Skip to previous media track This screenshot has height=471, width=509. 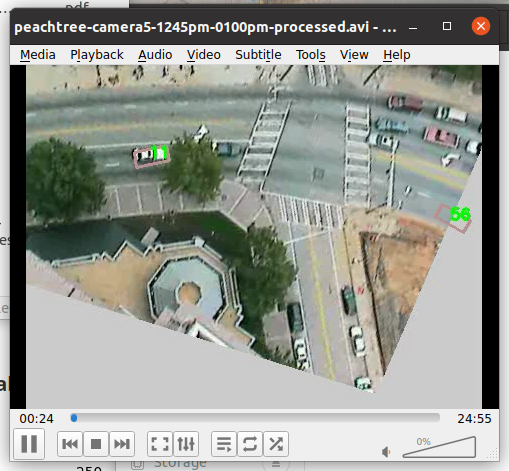(70, 444)
